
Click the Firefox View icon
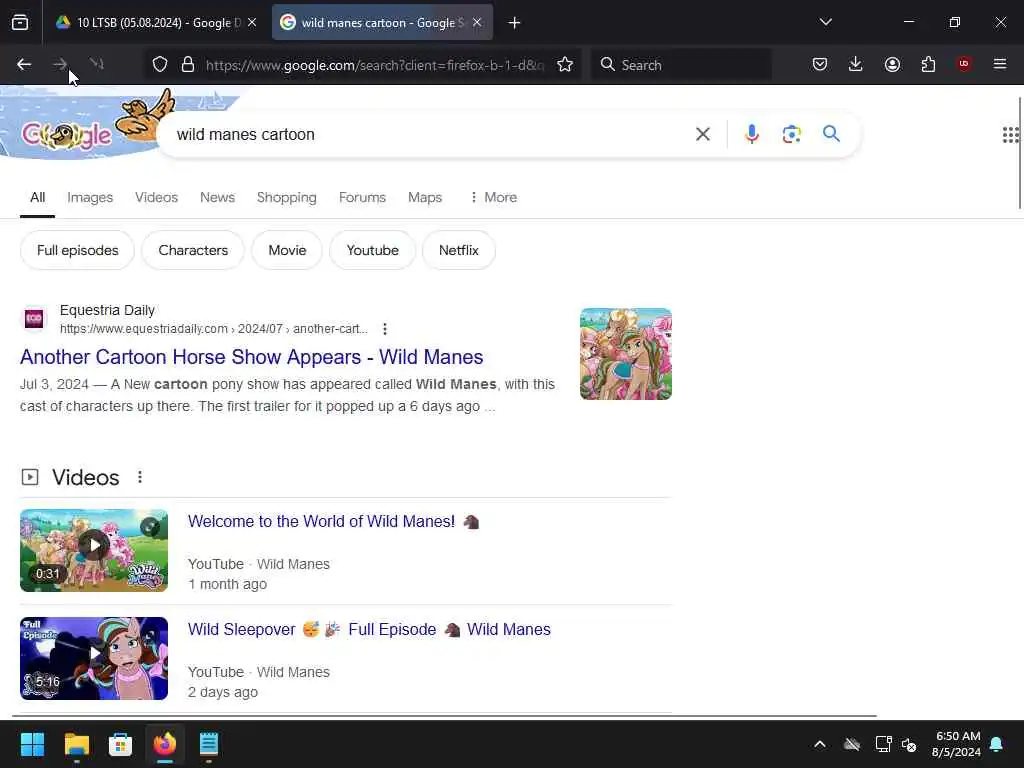coord(20,23)
